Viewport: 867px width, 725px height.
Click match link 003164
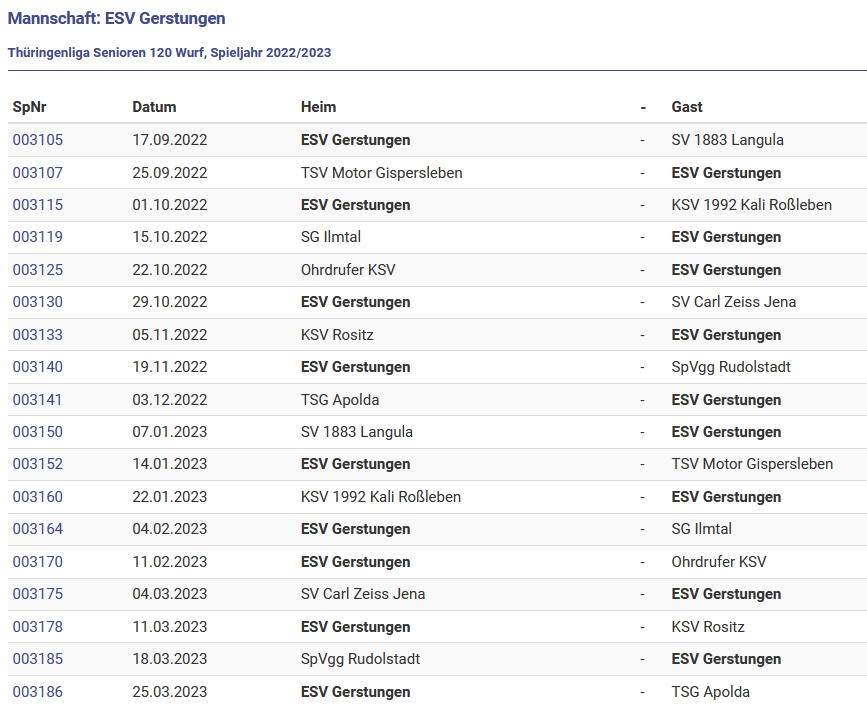tap(38, 529)
